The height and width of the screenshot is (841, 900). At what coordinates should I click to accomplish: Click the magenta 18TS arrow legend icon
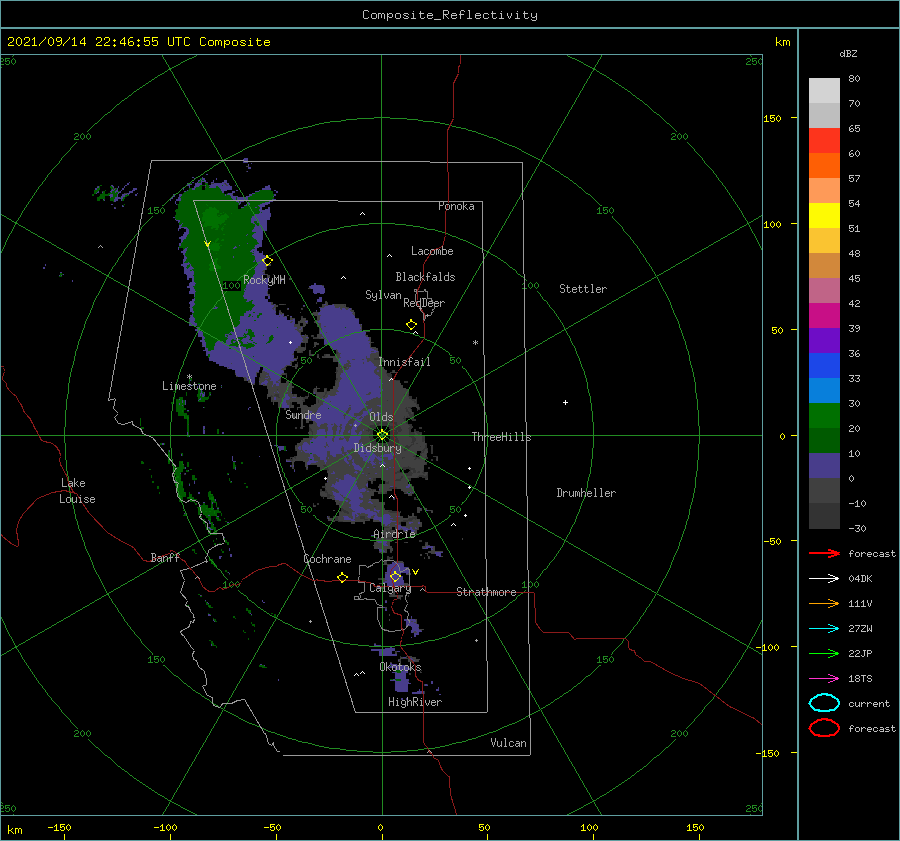click(x=824, y=679)
